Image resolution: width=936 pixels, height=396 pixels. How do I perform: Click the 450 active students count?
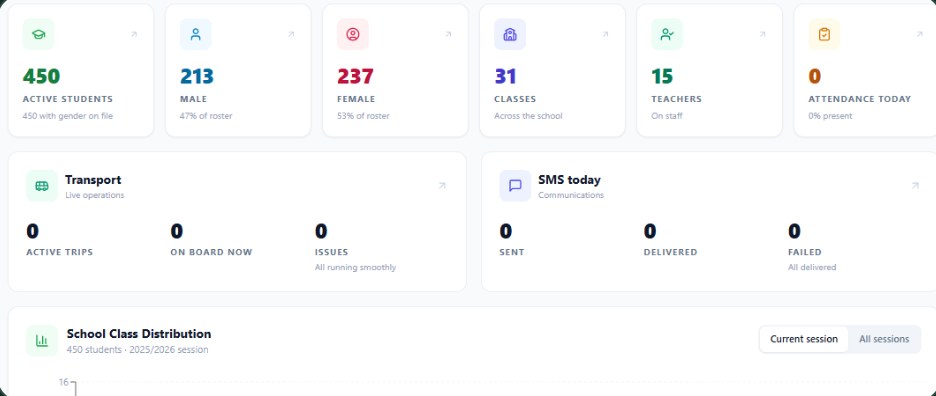tap(41, 76)
